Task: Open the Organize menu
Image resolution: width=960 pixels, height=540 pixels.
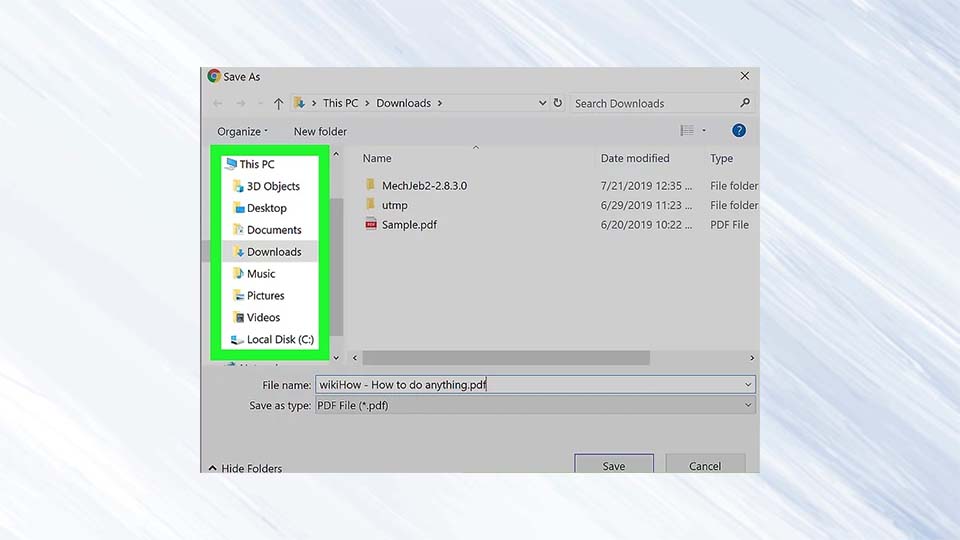Action: (x=242, y=132)
